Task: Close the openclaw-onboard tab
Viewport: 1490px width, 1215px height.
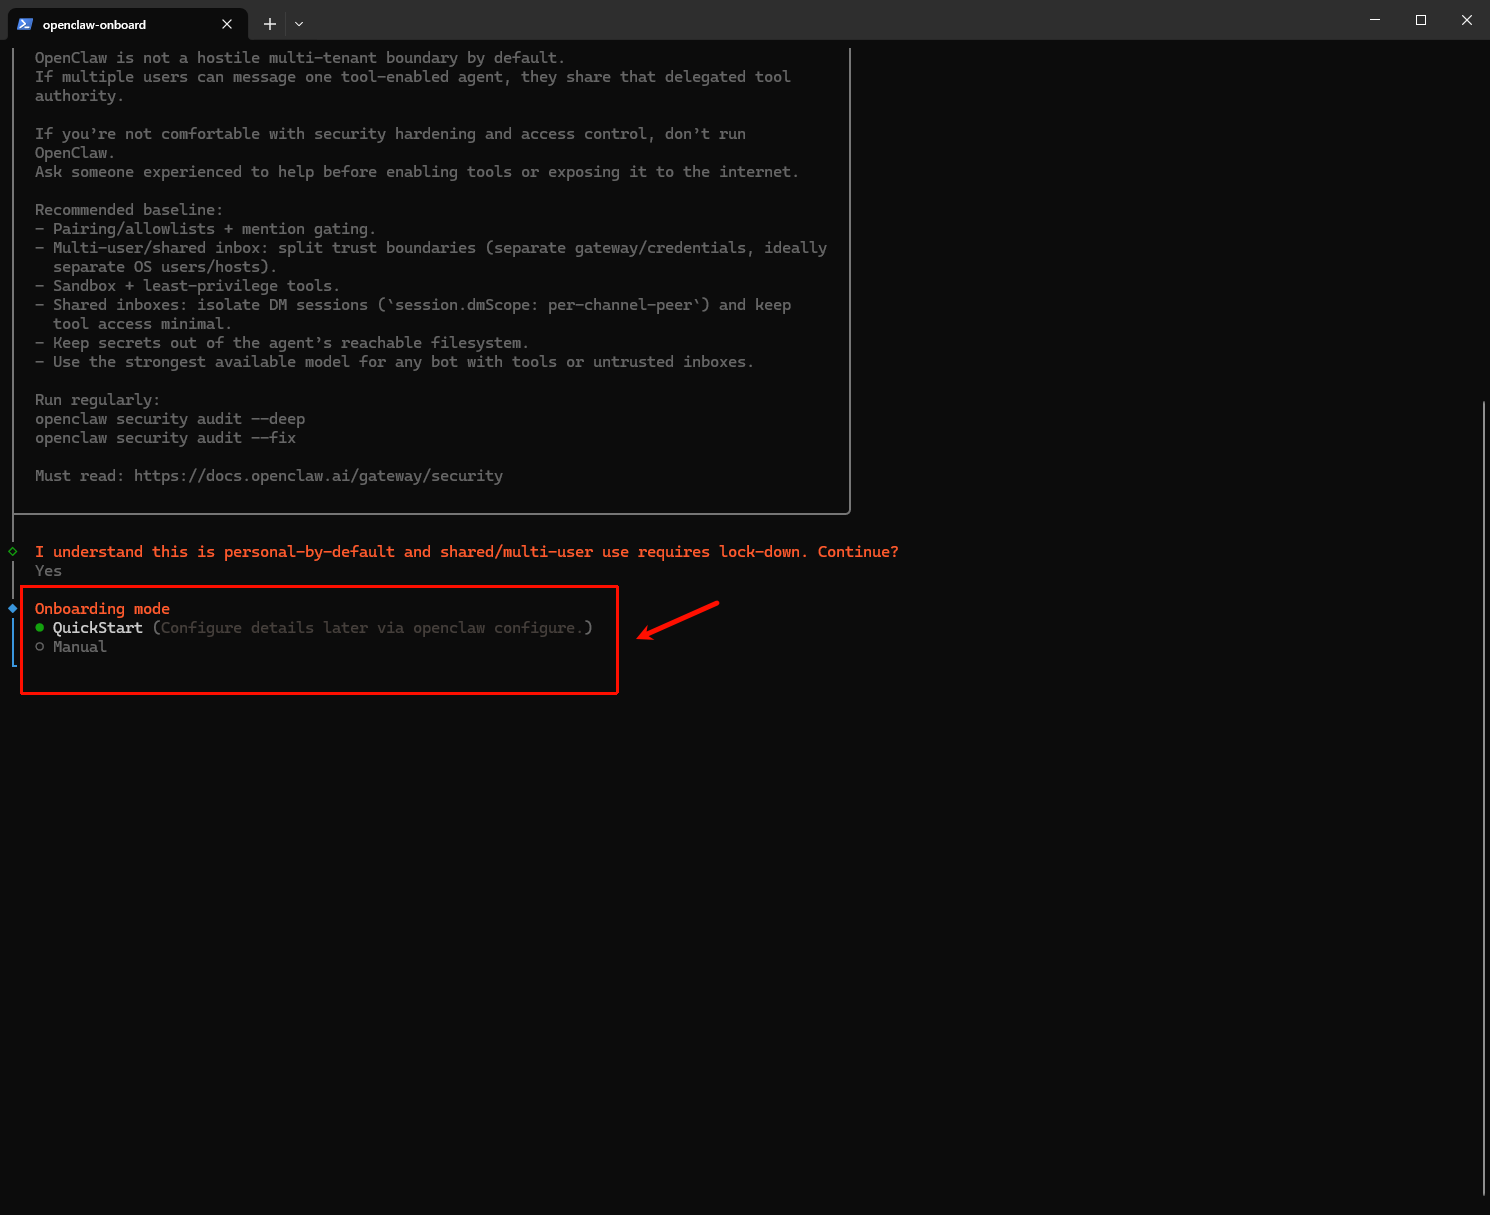Action: point(227,24)
